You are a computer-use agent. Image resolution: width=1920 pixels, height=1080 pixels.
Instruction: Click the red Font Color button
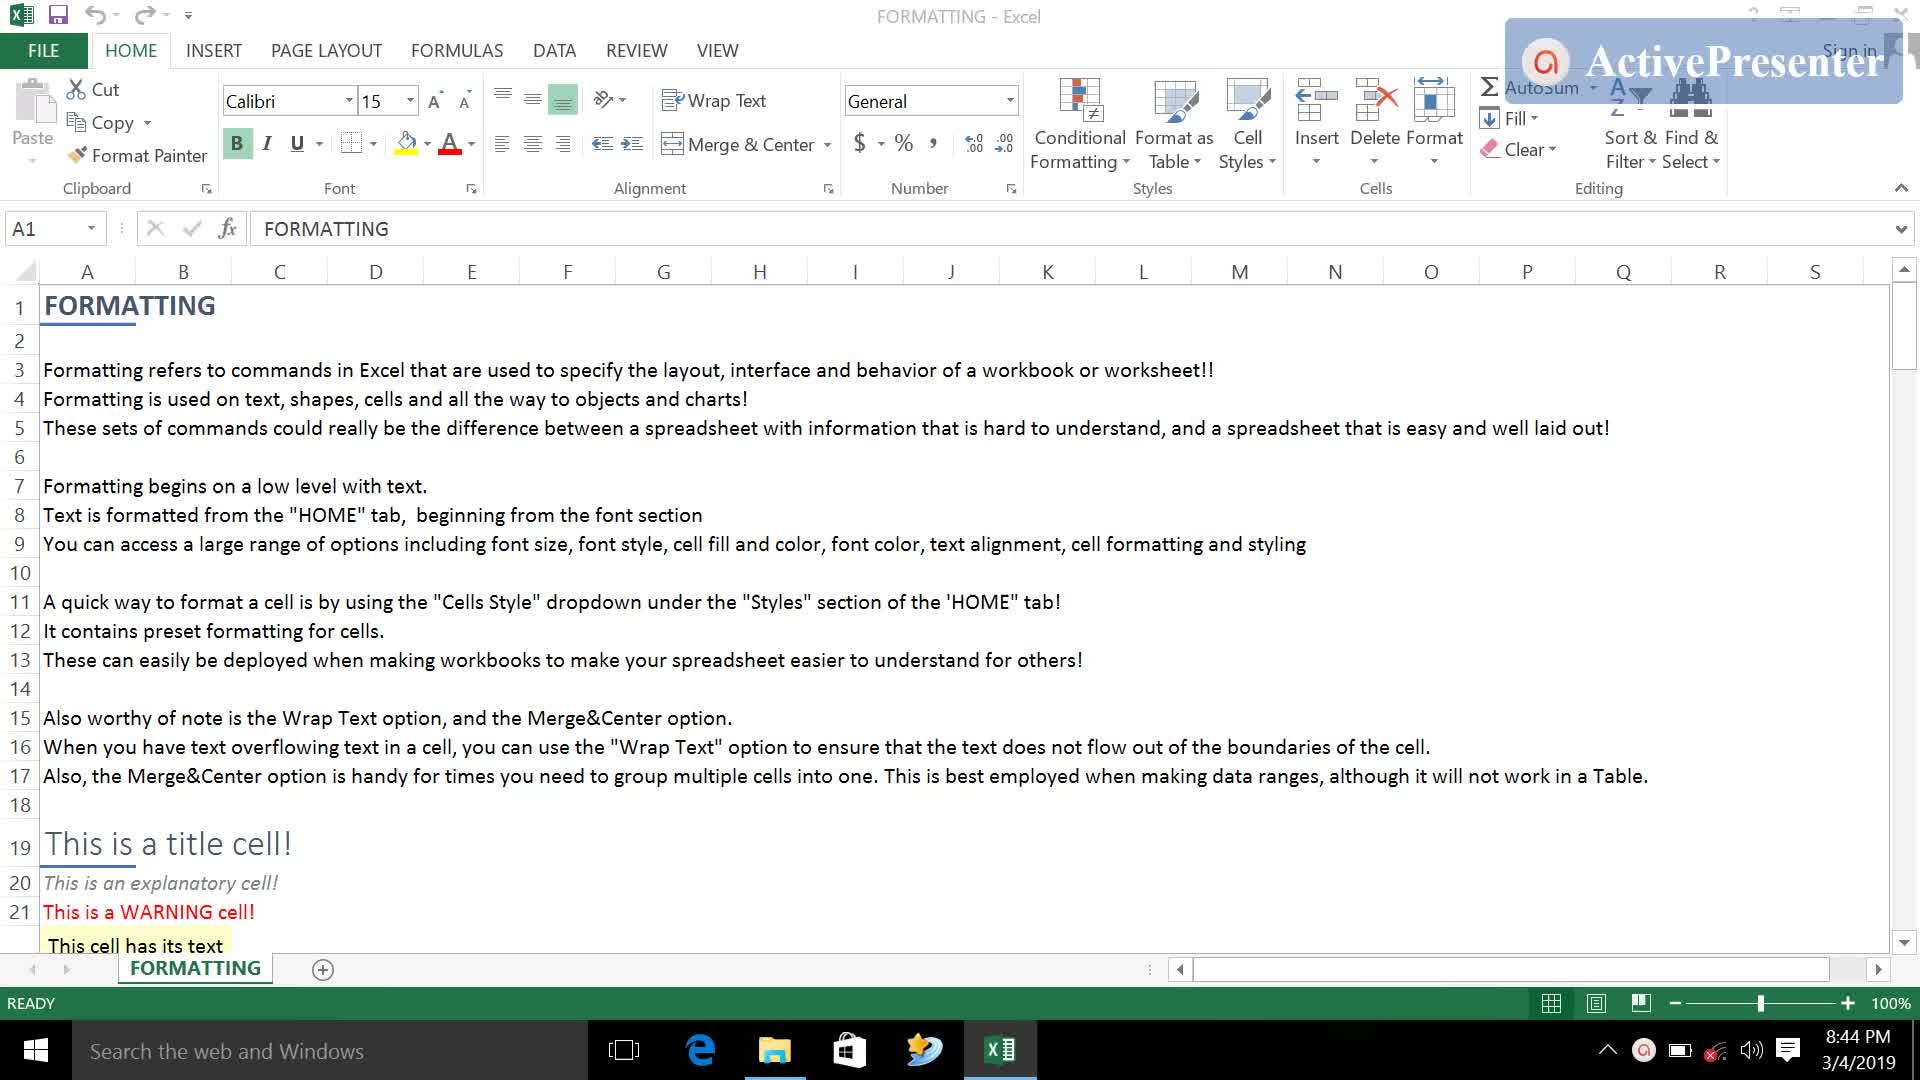pyautogui.click(x=450, y=143)
